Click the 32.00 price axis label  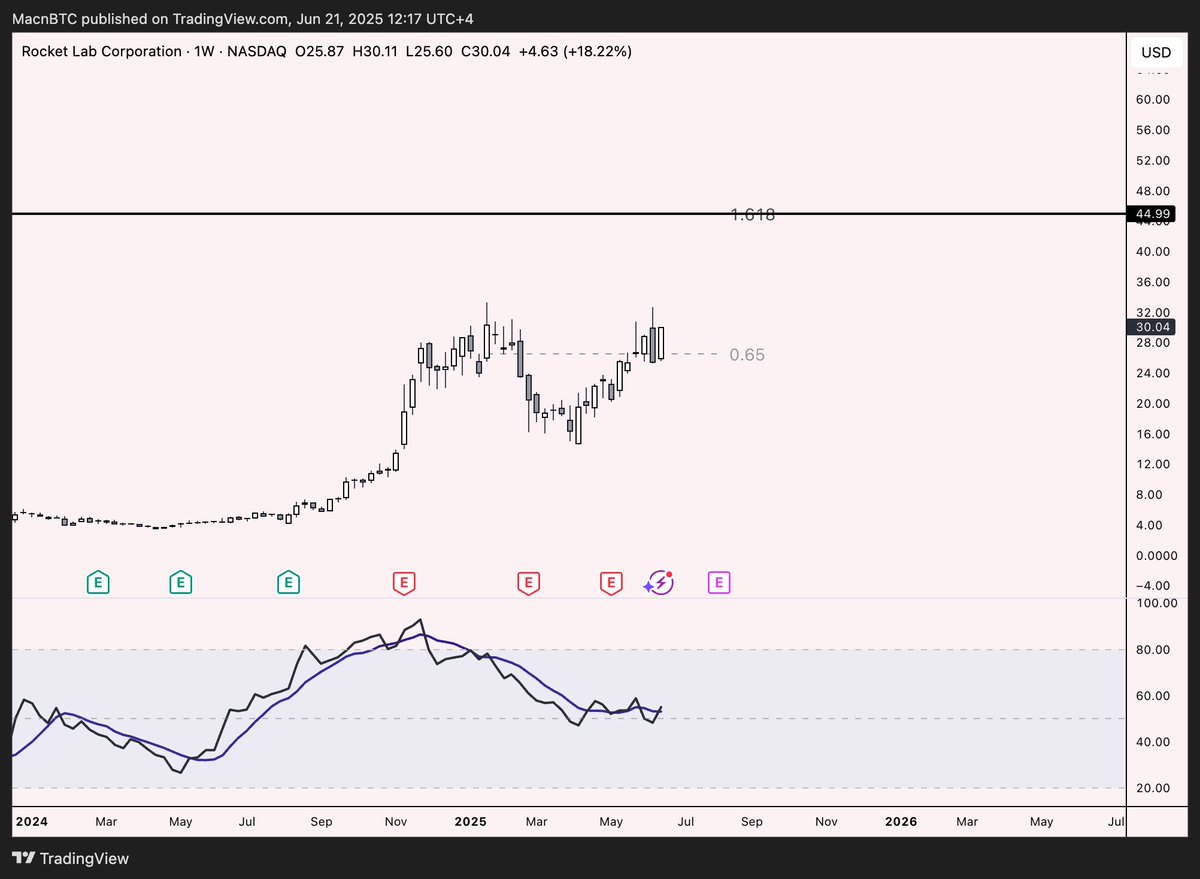click(x=1153, y=313)
